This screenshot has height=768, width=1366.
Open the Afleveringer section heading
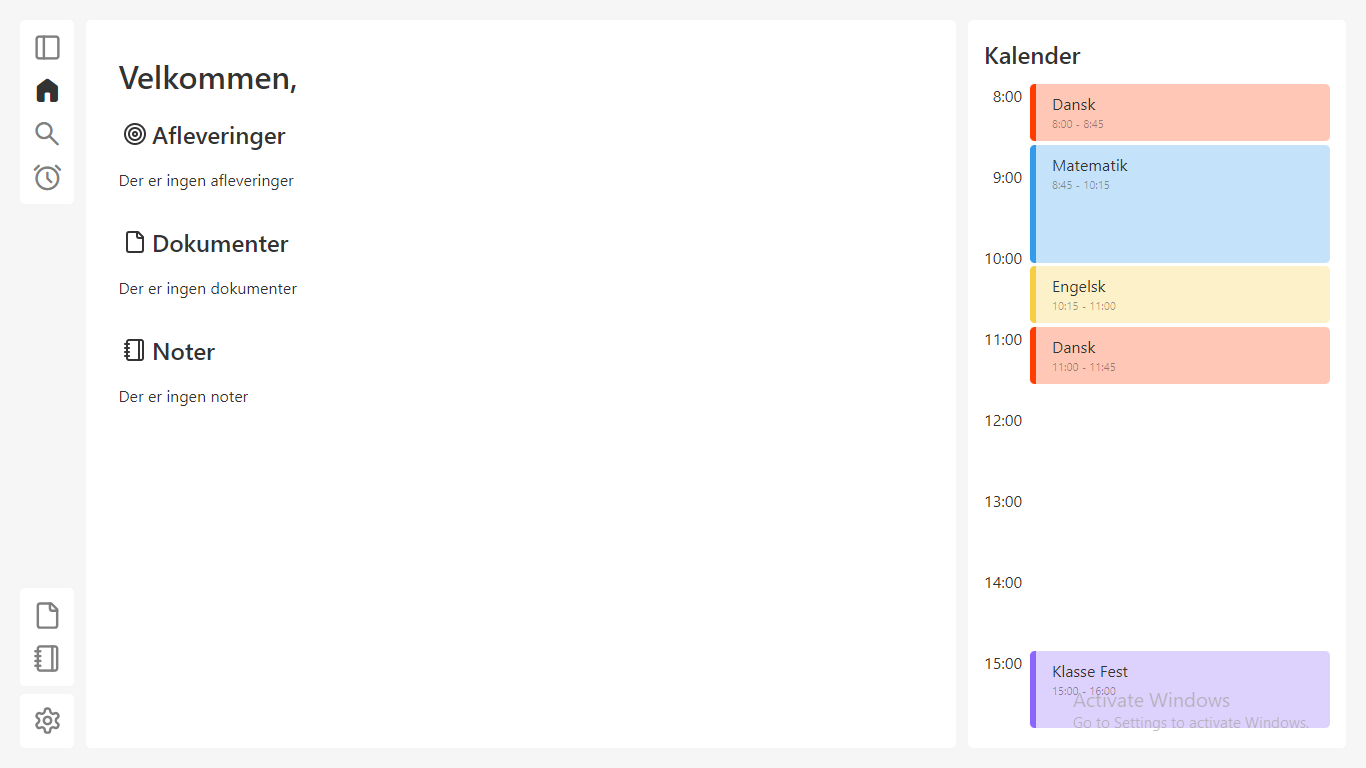pyautogui.click(x=218, y=136)
